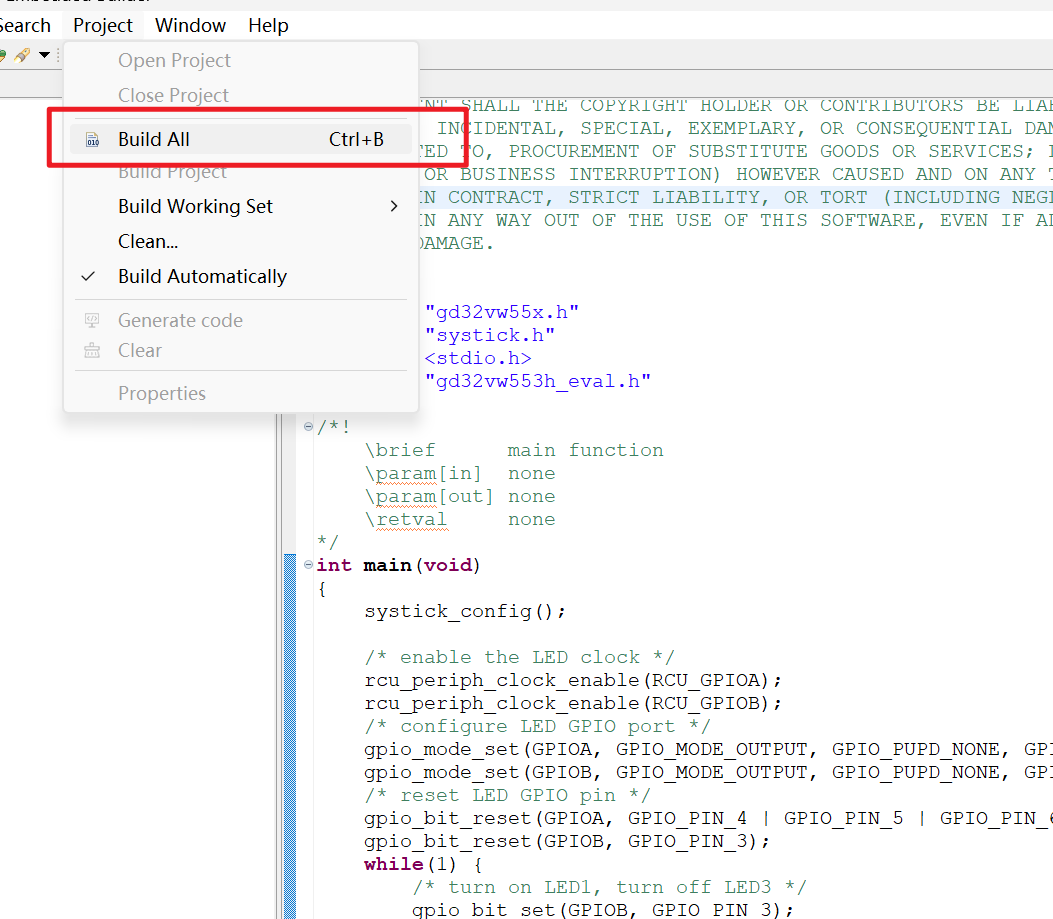Click the <stdio.h> include in the editor
This screenshot has width=1053, height=919.
coord(477,358)
